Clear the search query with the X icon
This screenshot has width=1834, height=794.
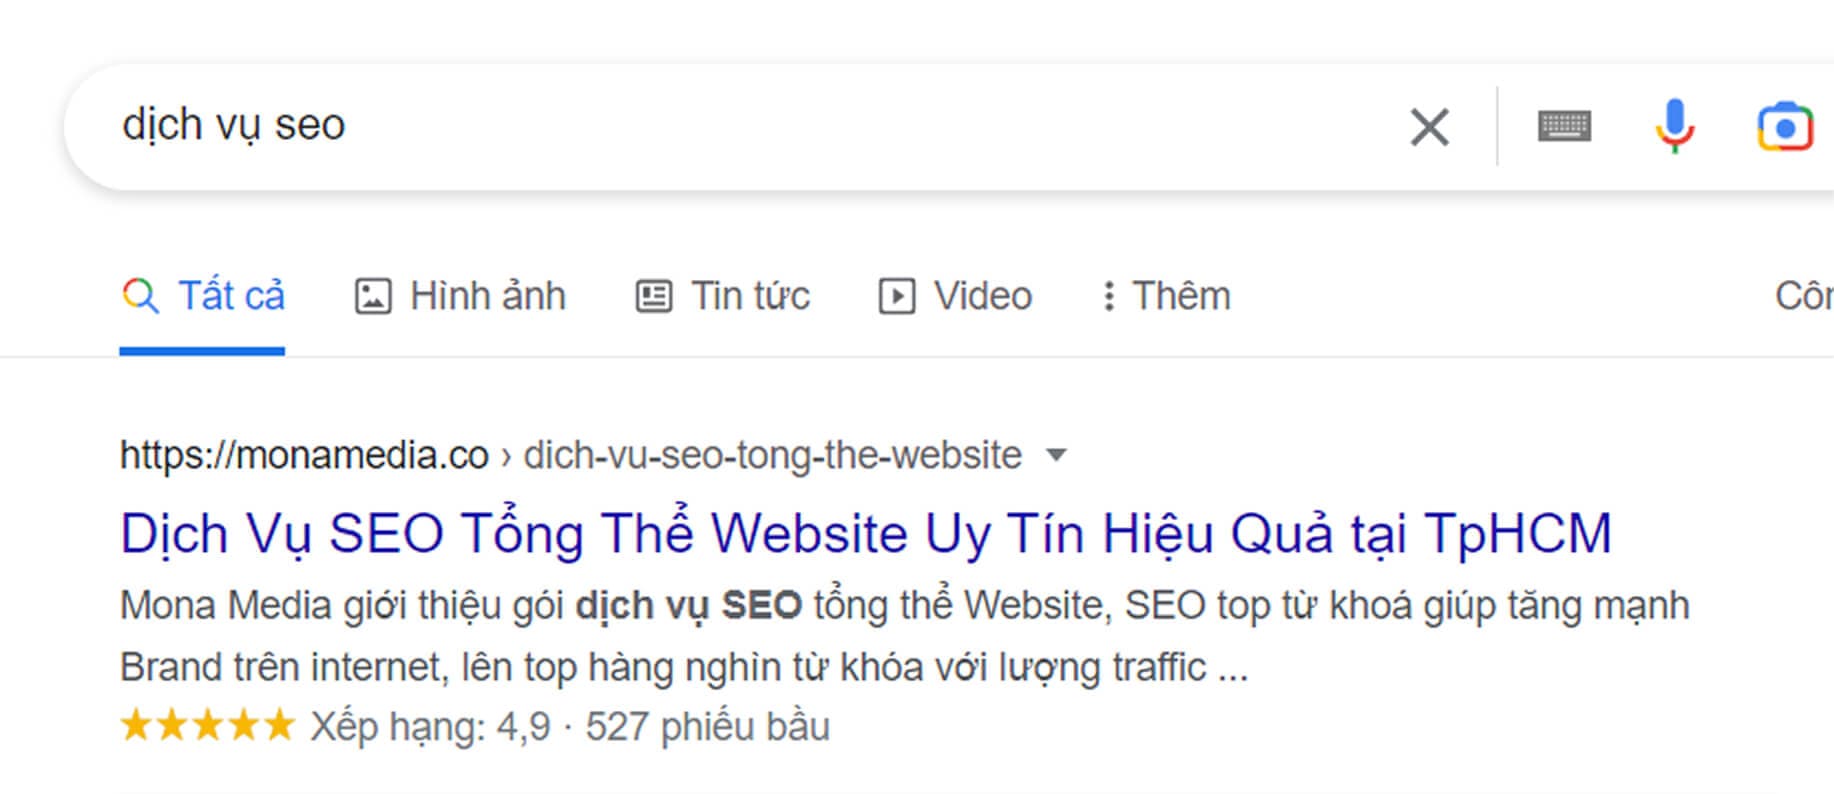pyautogui.click(x=1429, y=127)
